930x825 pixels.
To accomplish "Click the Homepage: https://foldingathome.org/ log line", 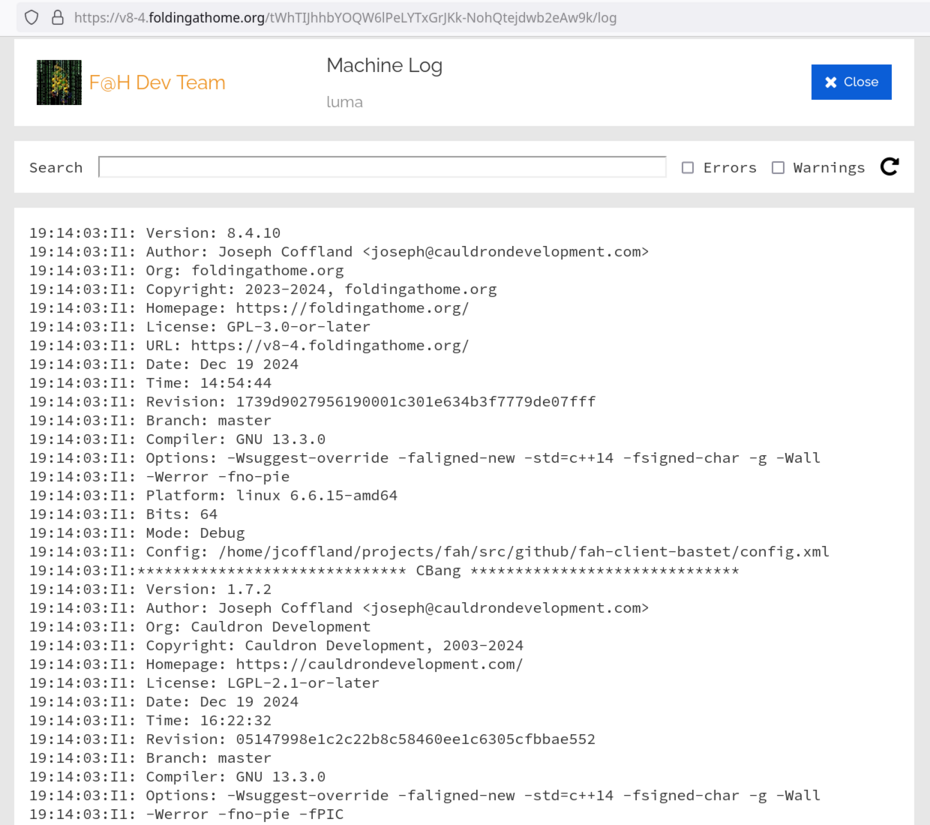I will (x=249, y=308).
